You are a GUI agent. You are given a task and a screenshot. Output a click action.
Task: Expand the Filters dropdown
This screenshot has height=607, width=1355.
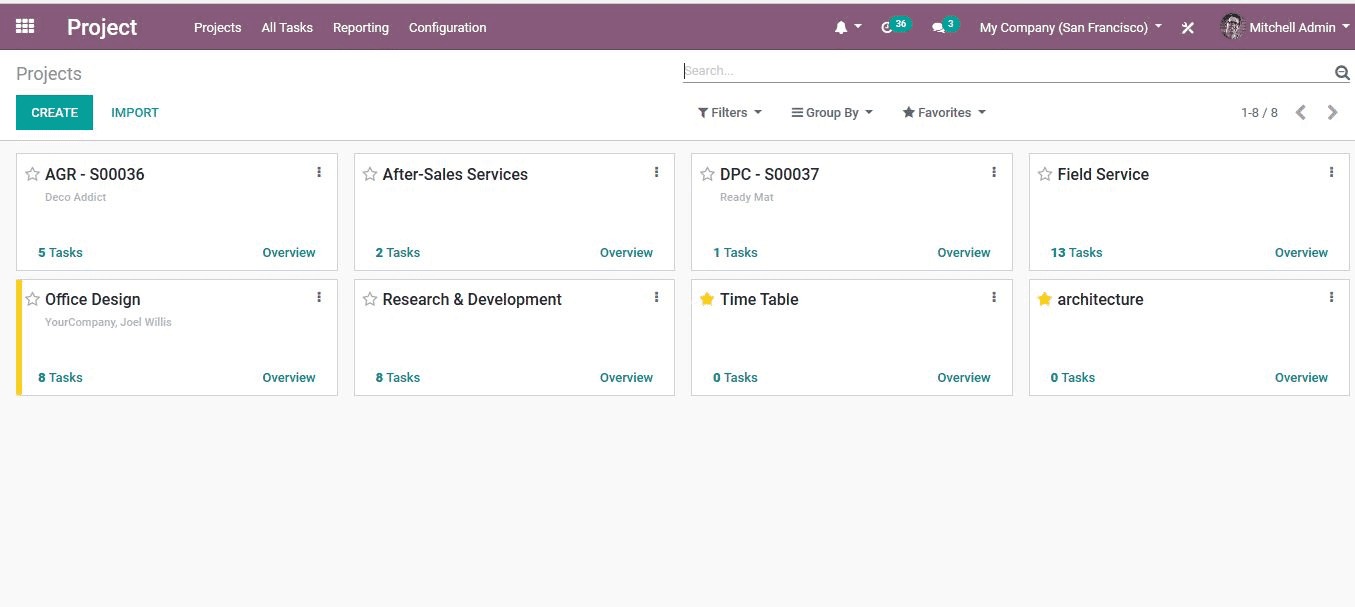[x=729, y=113]
